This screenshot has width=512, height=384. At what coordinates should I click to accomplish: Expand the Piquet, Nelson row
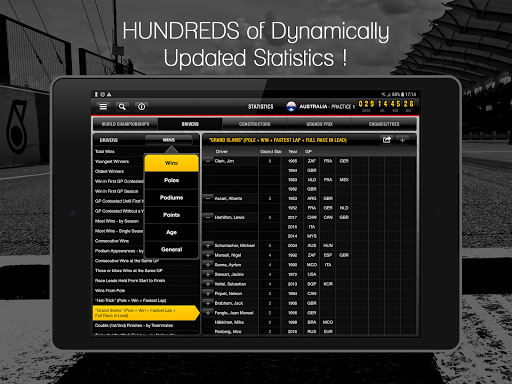[x=208, y=294]
